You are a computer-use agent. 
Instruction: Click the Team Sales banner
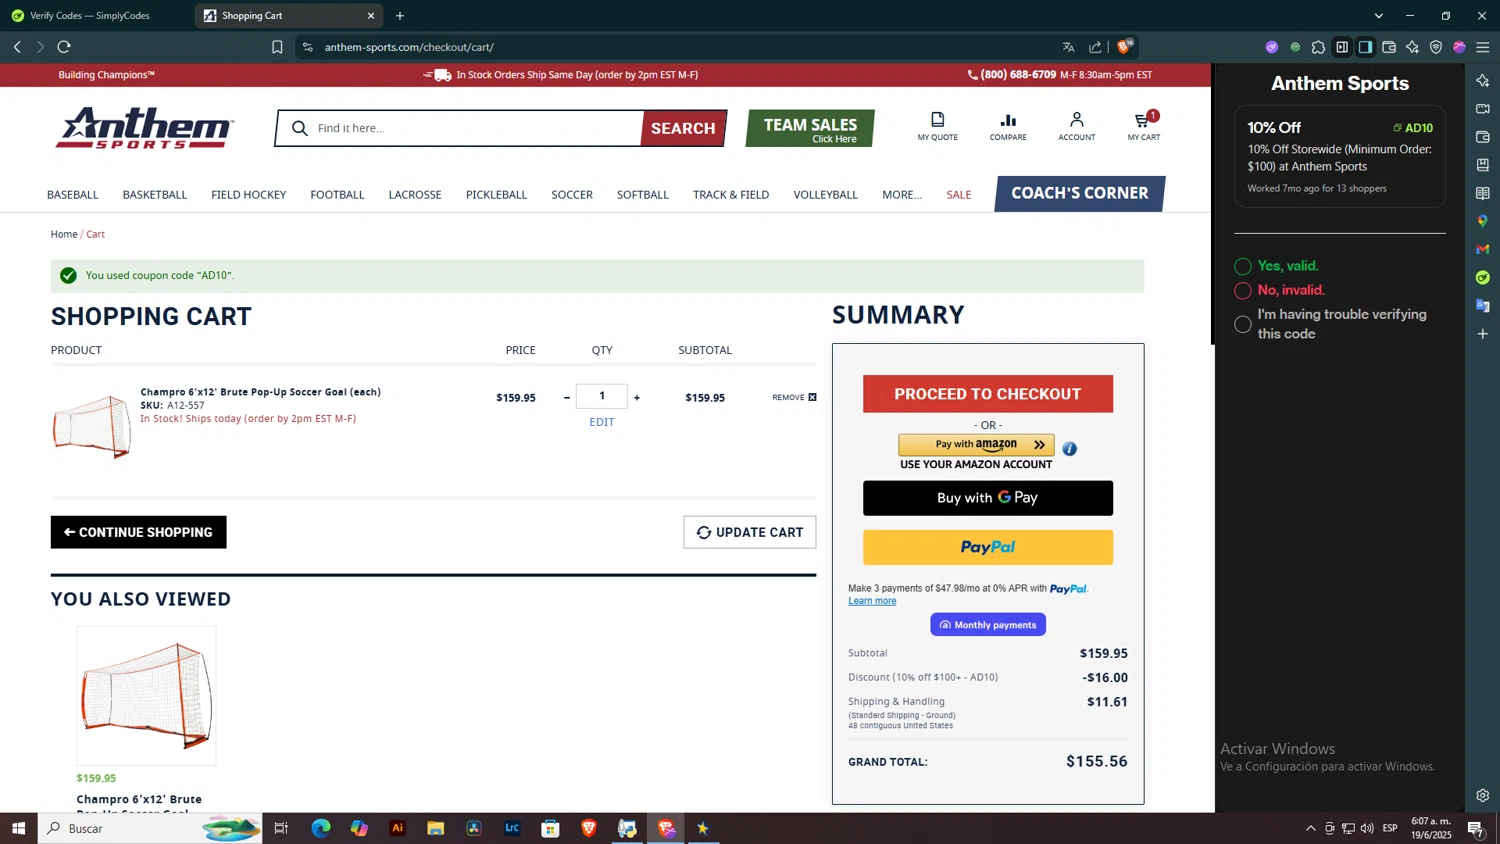pyautogui.click(x=810, y=128)
